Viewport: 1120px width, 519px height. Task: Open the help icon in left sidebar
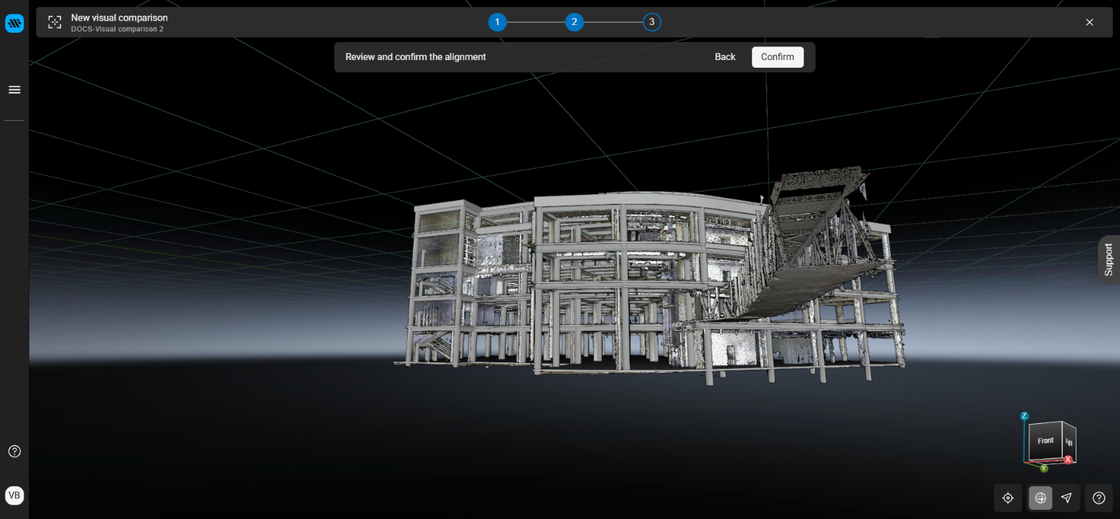pos(14,451)
